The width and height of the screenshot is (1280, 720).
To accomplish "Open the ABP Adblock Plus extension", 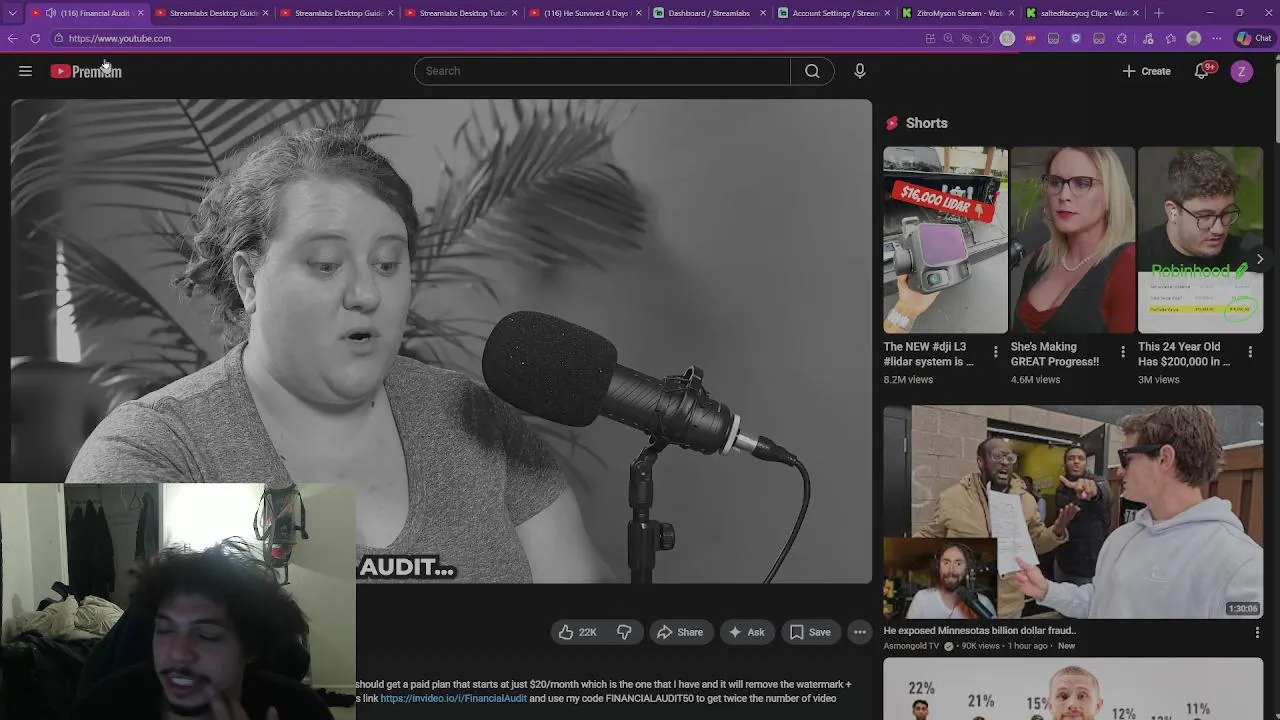I will pyautogui.click(x=1030, y=38).
